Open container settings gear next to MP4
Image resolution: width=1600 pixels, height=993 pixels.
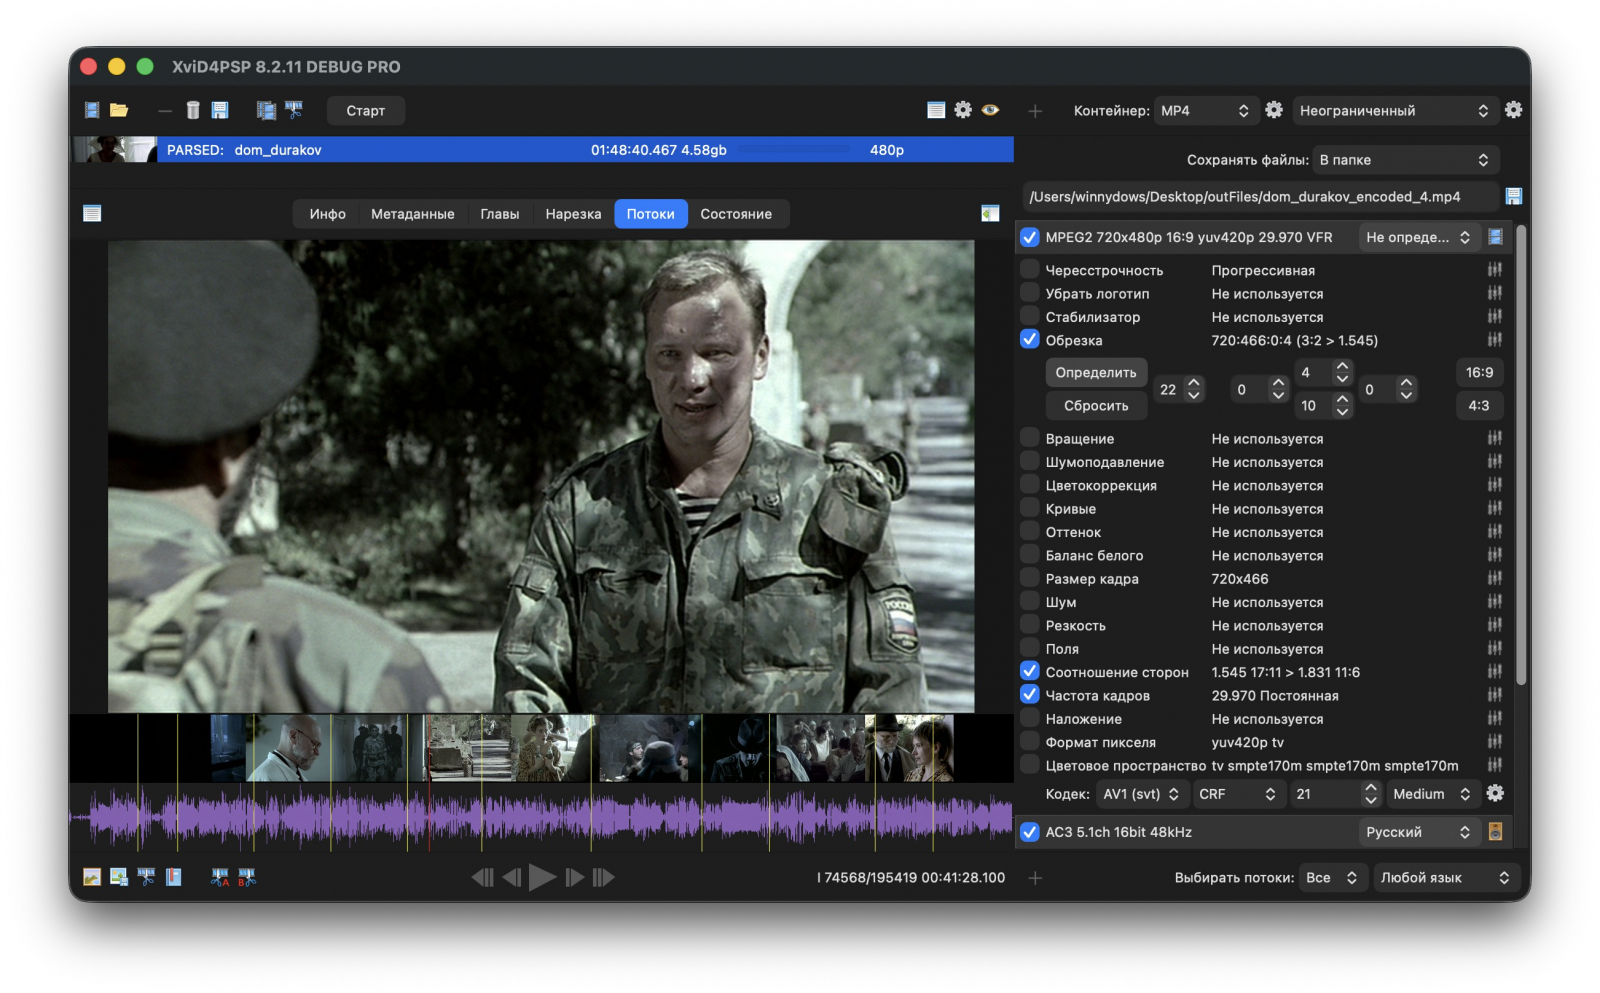click(1274, 110)
